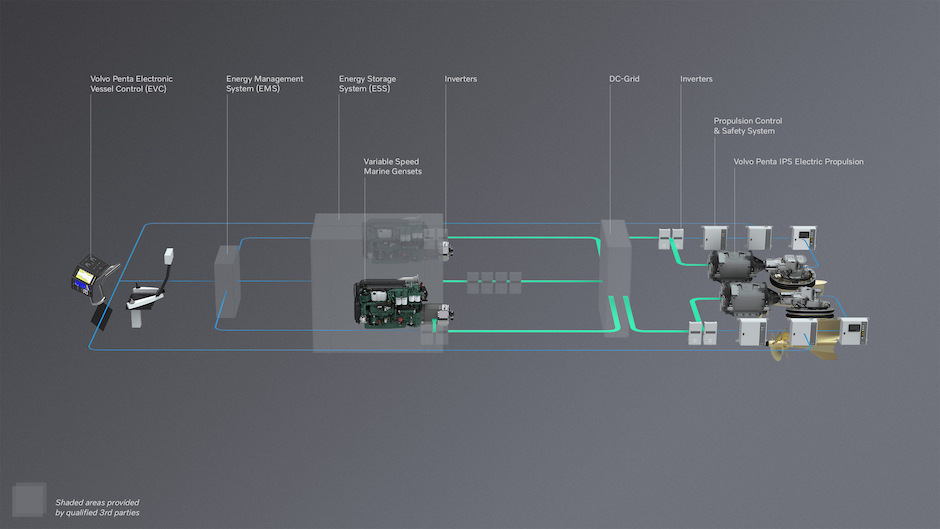Click 'Volvo Penta Electronic Vessel Control (EVC)' label
Viewport: 940px width, 529px height.
point(130,84)
